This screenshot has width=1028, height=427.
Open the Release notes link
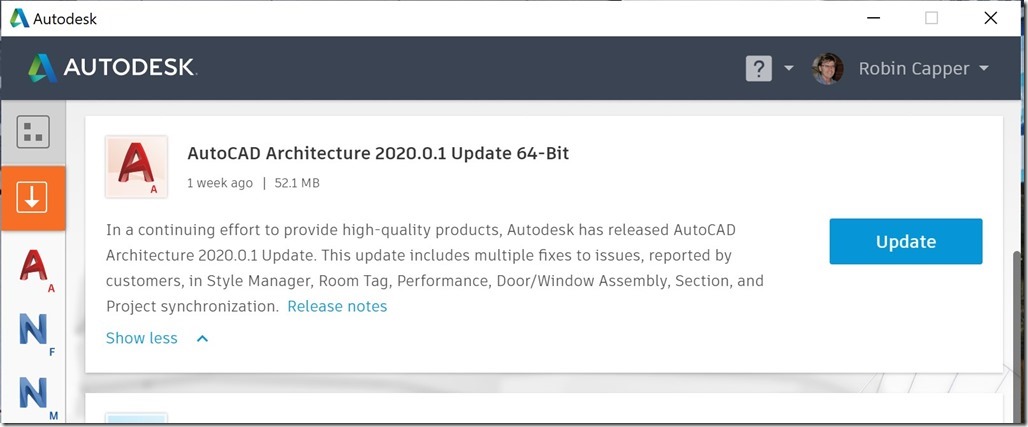point(337,306)
